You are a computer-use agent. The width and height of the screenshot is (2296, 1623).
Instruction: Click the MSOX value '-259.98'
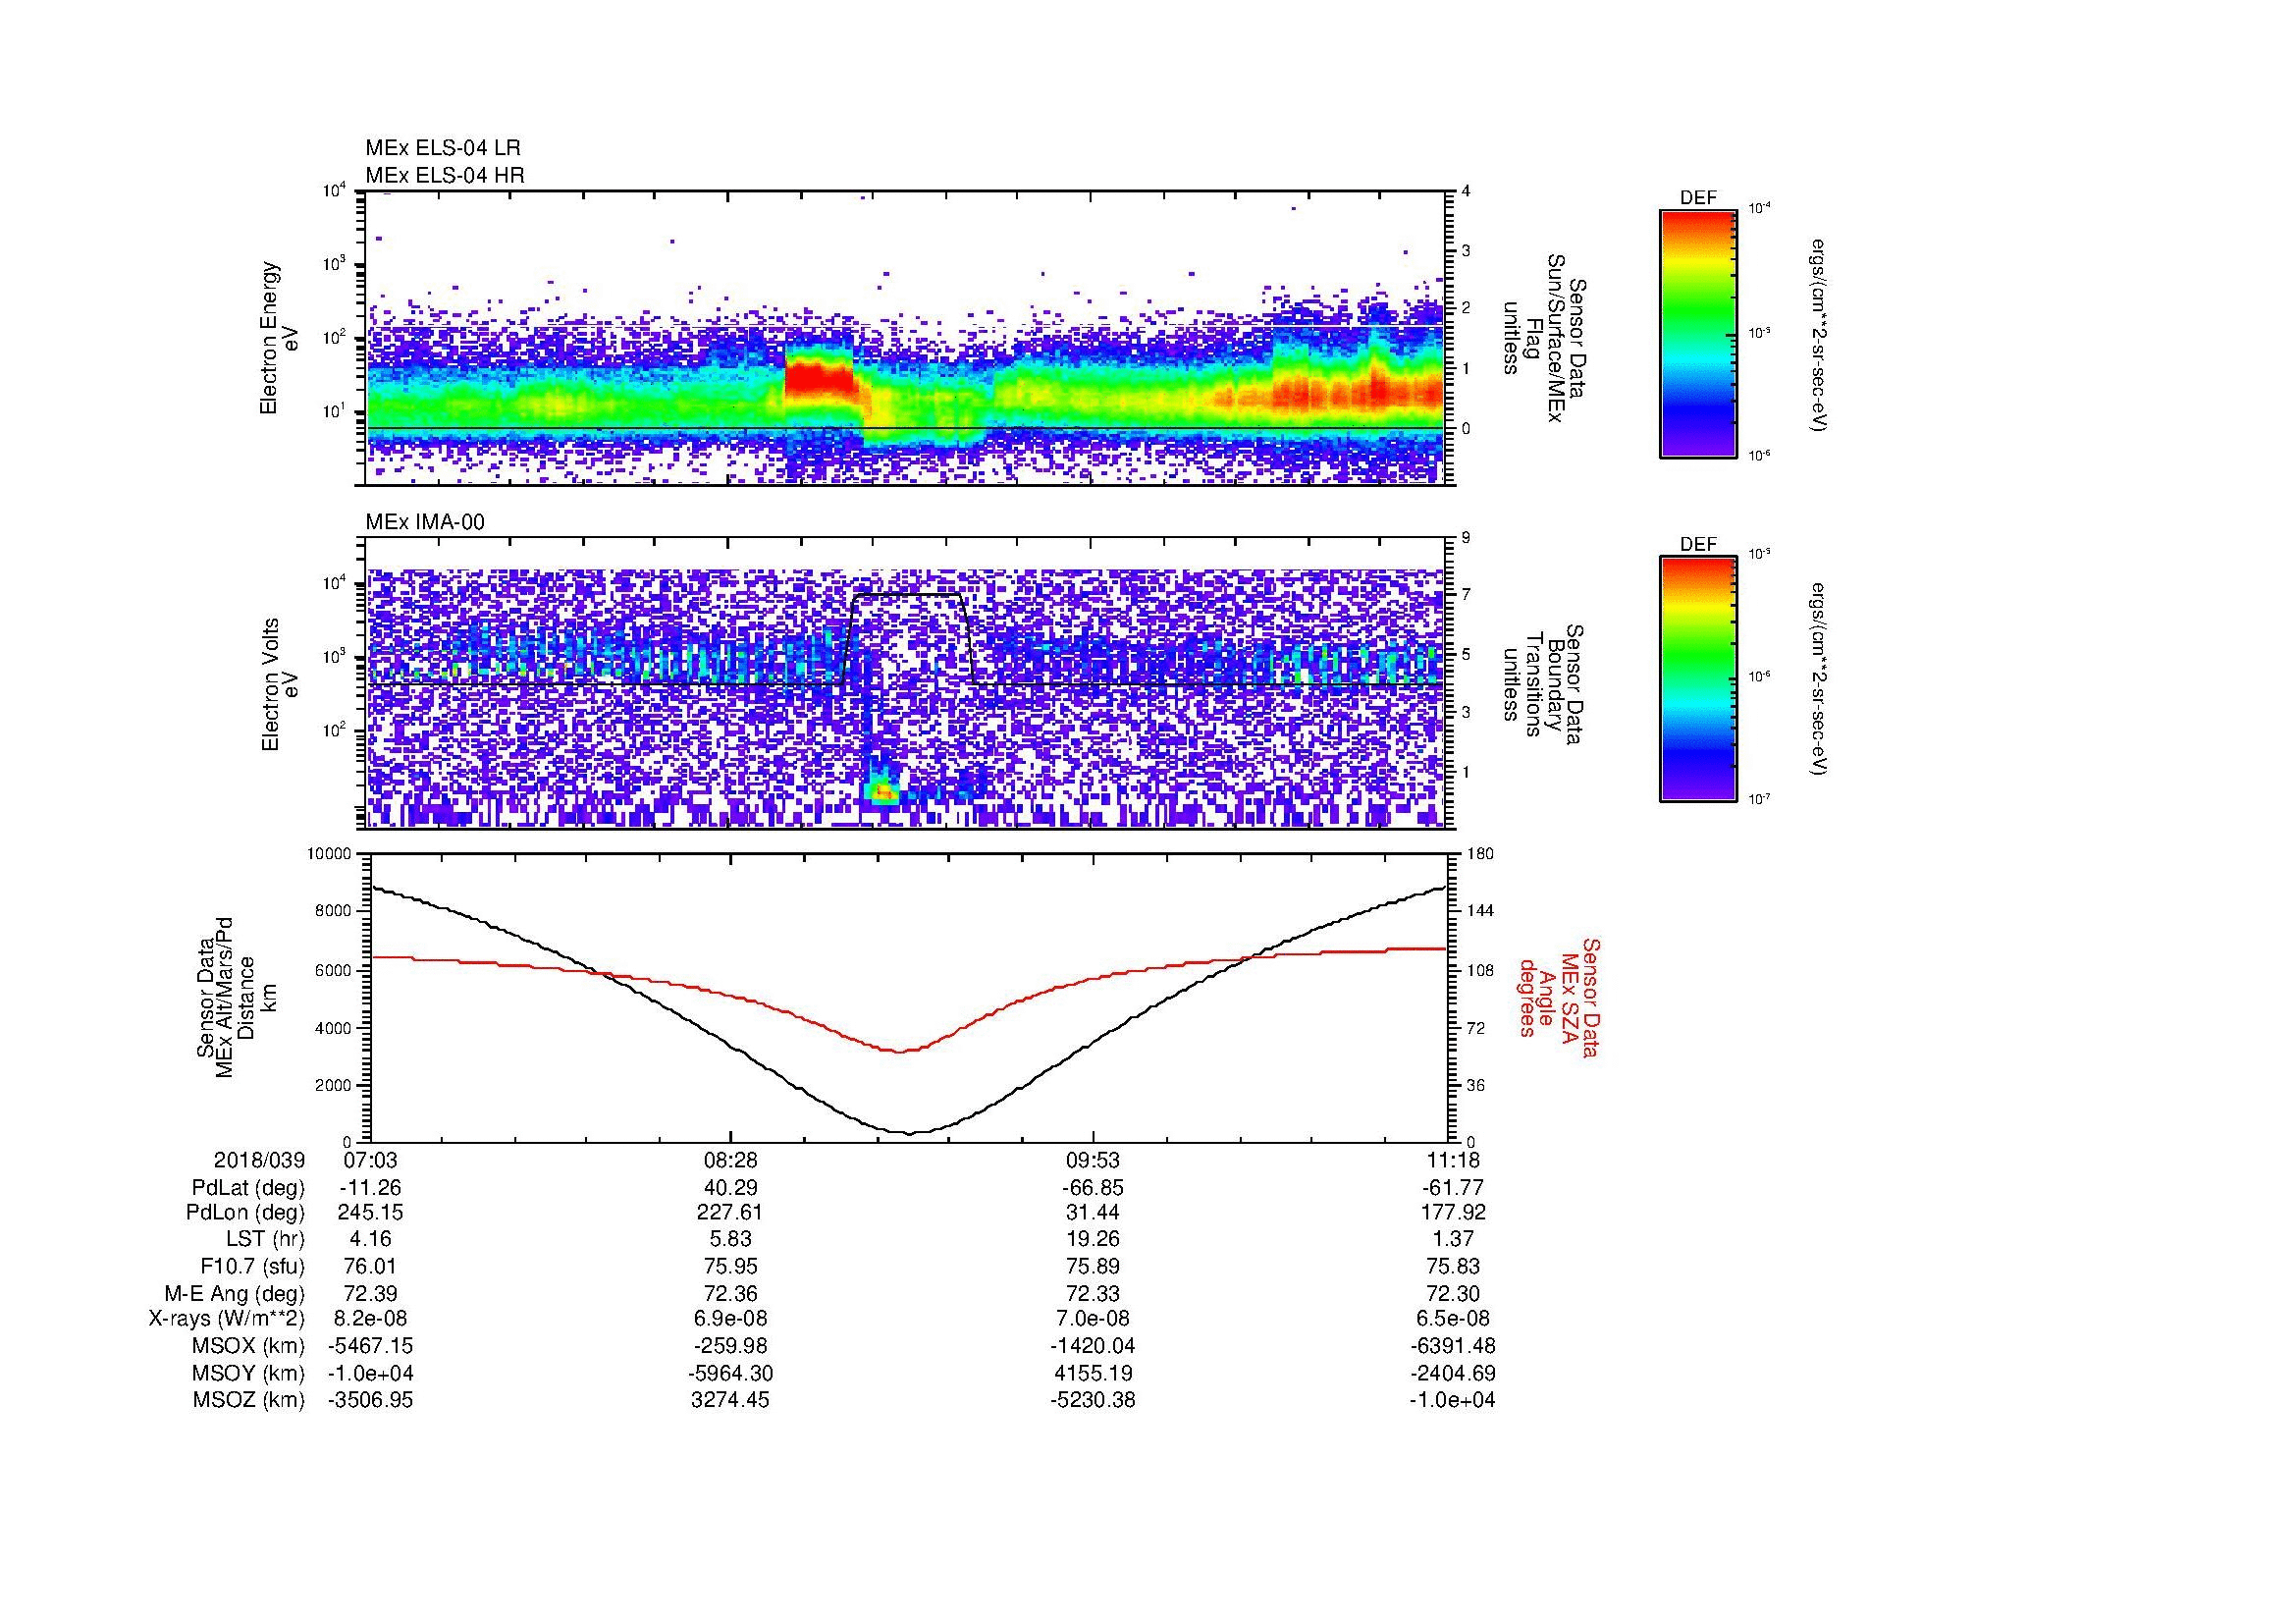click(732, 1347)
